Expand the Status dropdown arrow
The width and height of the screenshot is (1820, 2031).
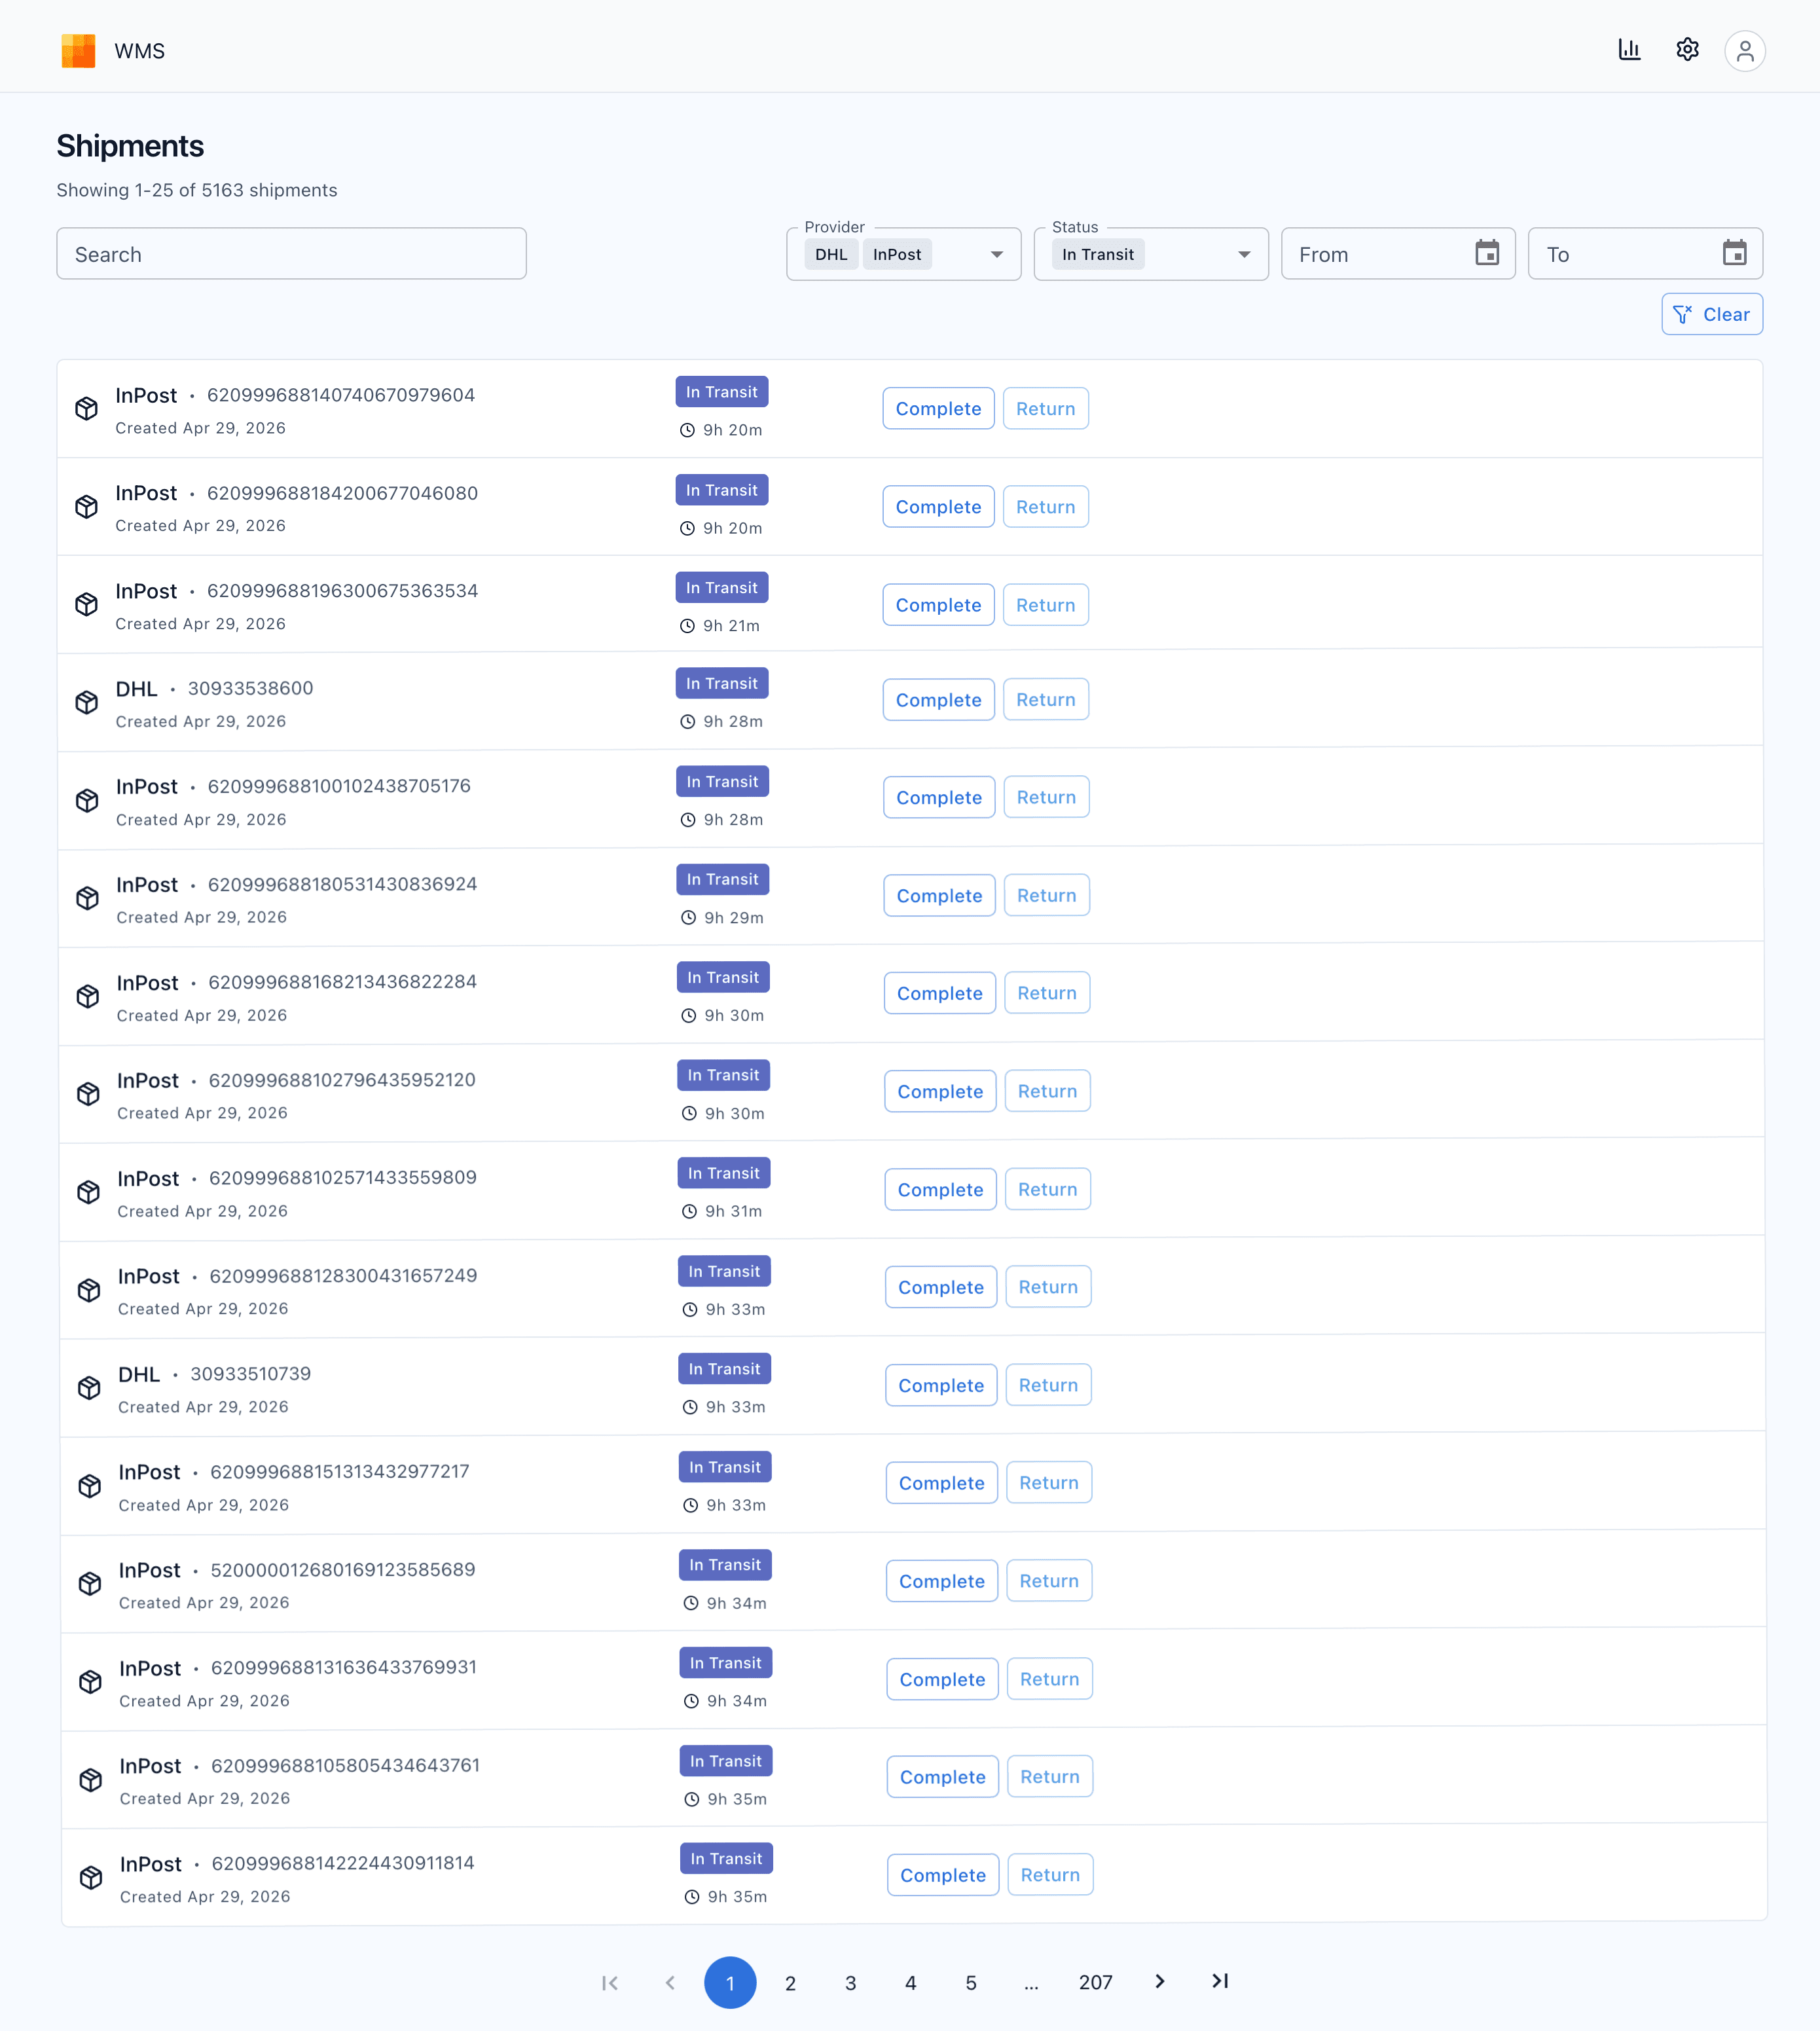click(1244, 254)
